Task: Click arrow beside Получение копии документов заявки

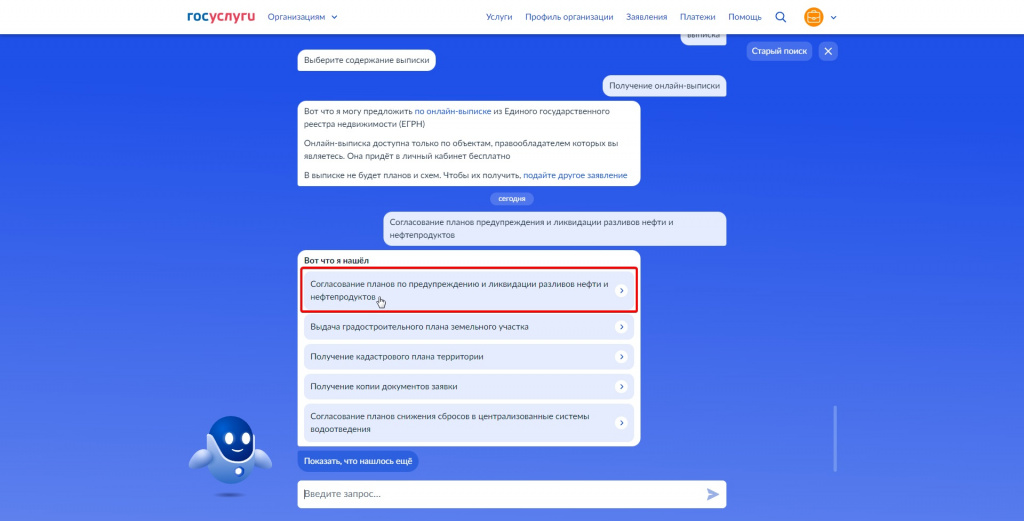Action: 622,387
